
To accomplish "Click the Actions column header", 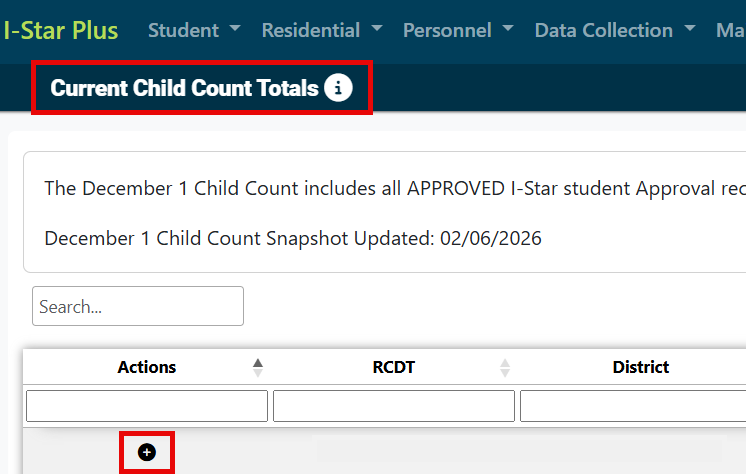I will click(x=147, y=367).
